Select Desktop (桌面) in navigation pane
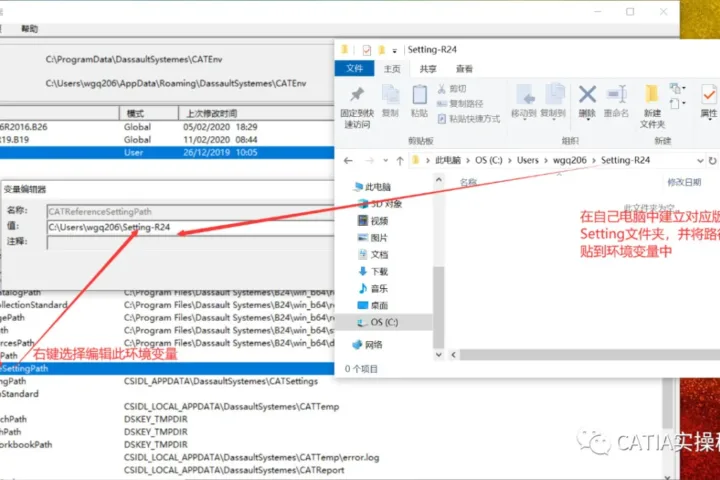This screenshot has width=720, height=480. (x=373, y=305)
